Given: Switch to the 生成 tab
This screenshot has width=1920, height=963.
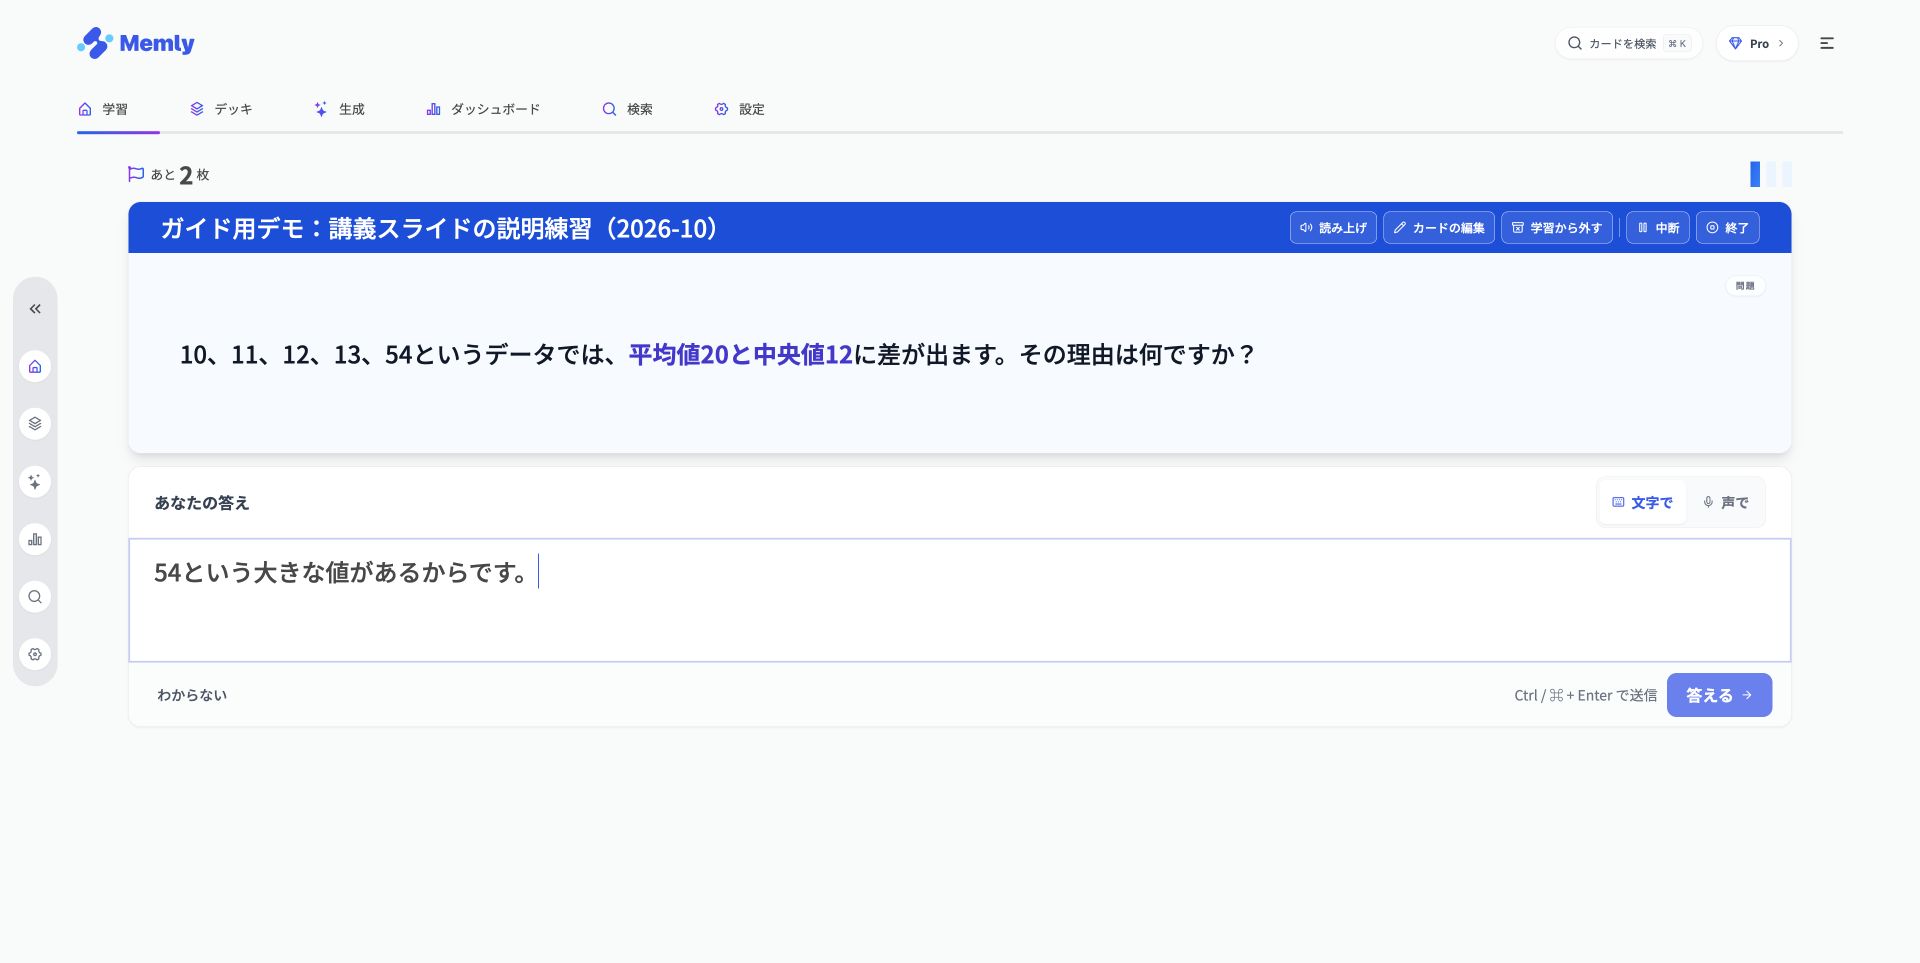Looking at the screenshot, I should [x=339, y=109].
